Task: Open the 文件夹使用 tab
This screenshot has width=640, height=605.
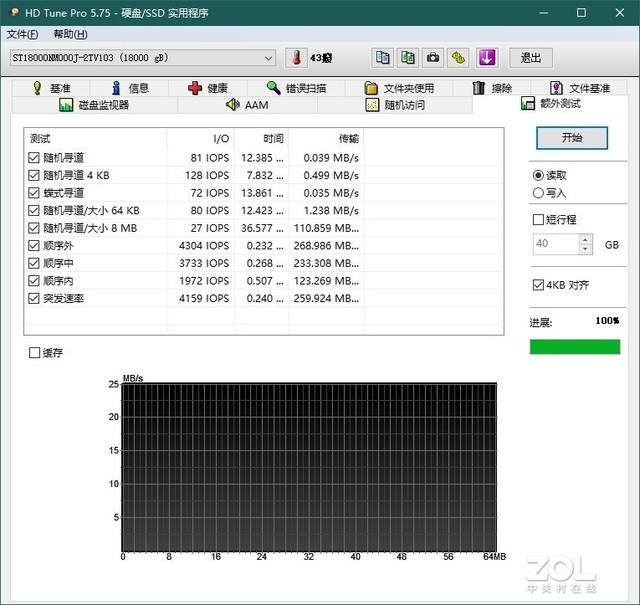Action: [x=399, y=88]
